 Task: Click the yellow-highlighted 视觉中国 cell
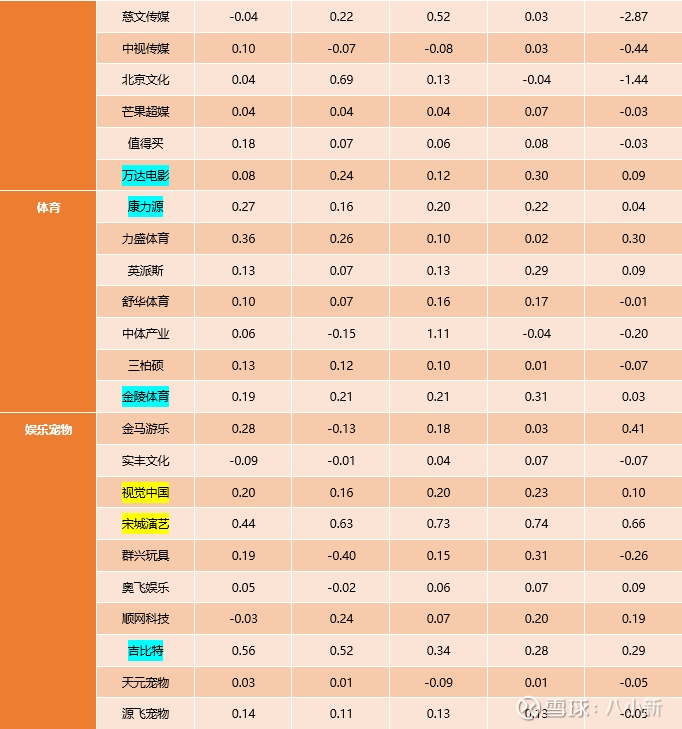pos(146,492)
